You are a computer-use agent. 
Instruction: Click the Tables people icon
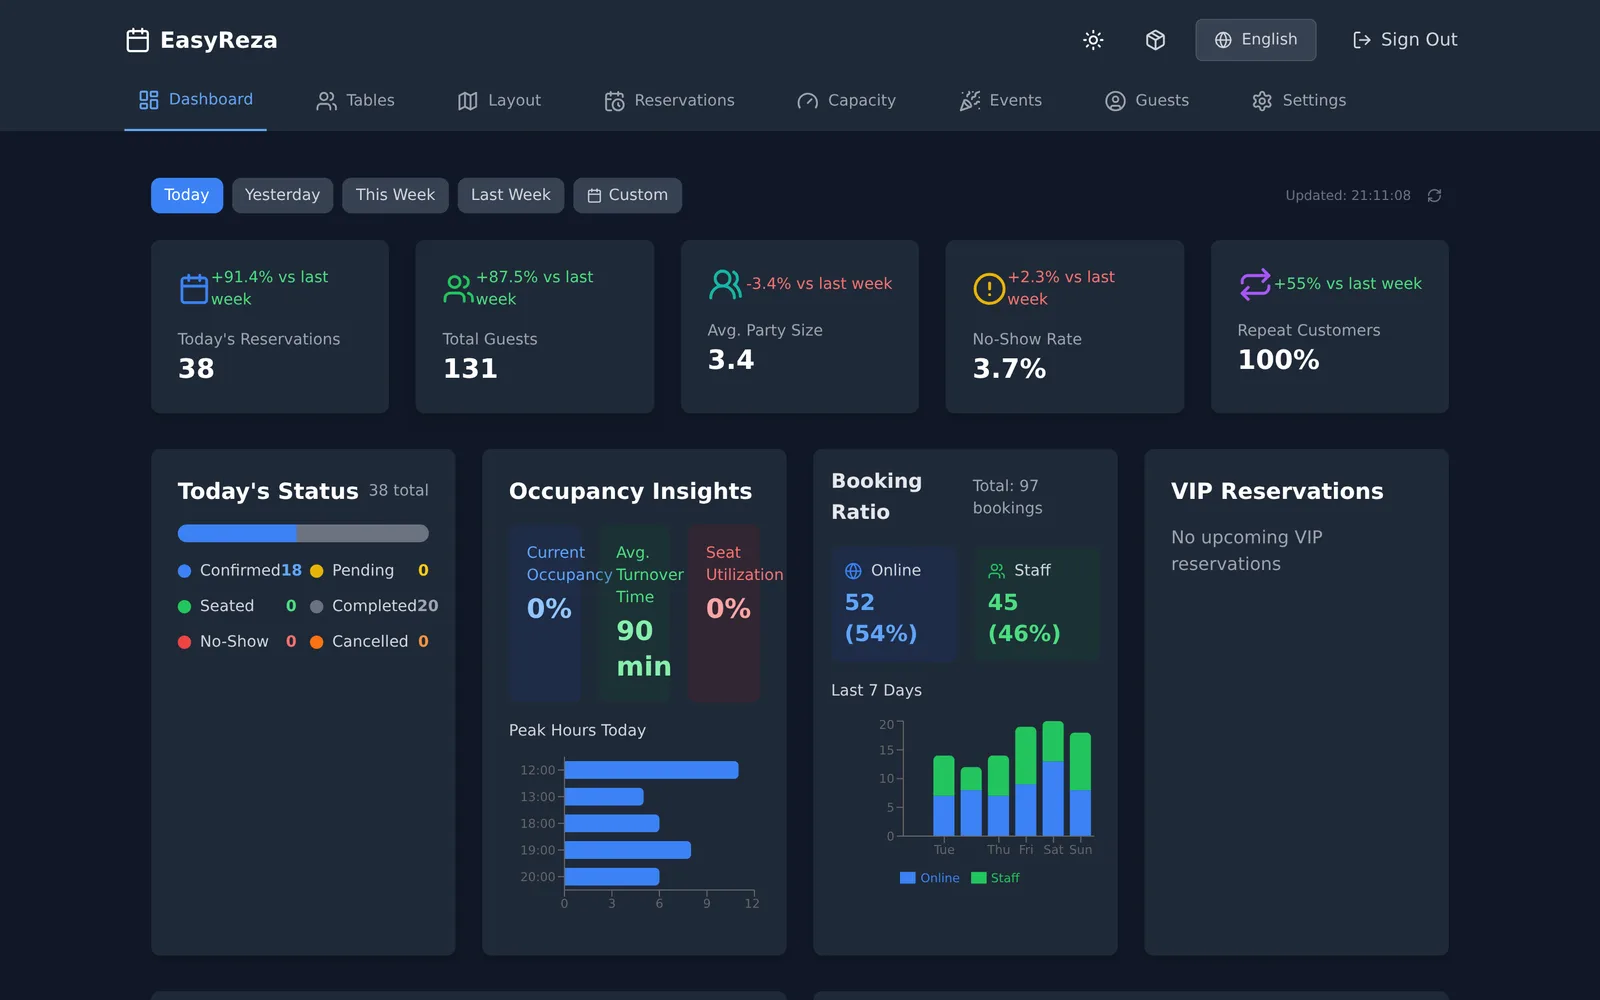tap(326, 101)
